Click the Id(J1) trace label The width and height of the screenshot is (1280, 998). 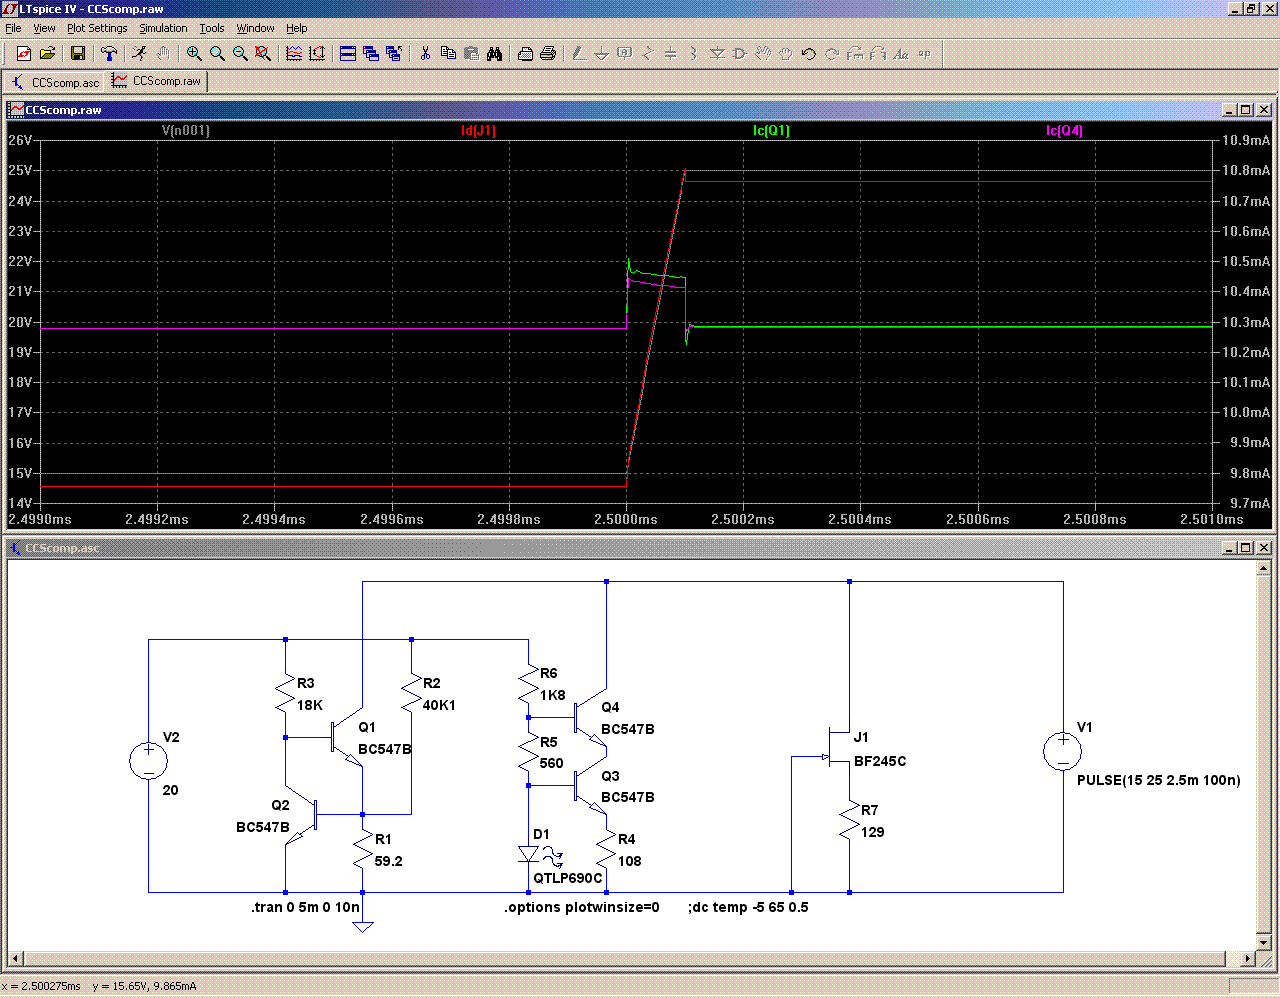coord(478,130)
